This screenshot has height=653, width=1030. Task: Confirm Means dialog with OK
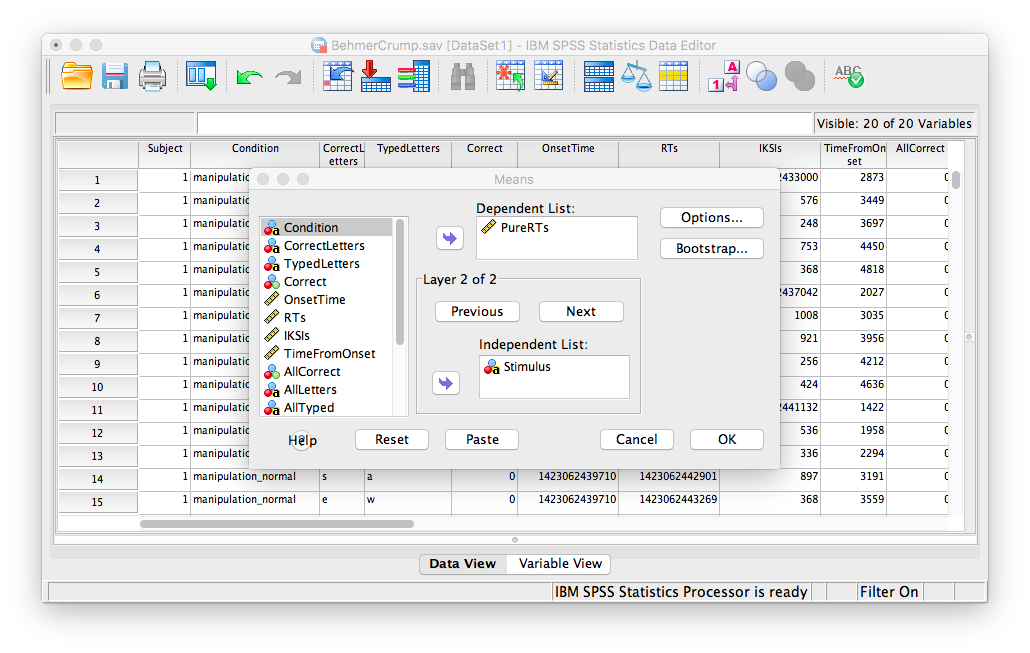(727, 439)
